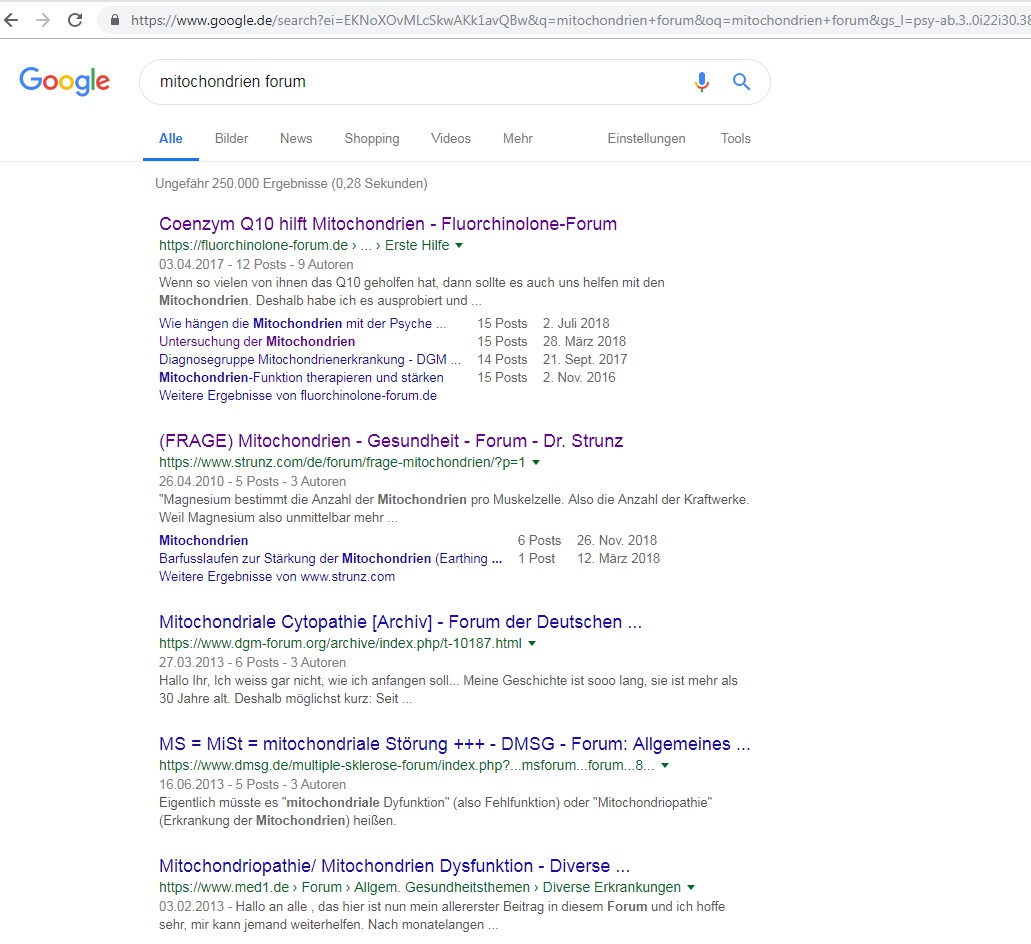This screenshot has height=944, width=1031.
Task: Open Einstellungen search settings
Action: [646, 139]
